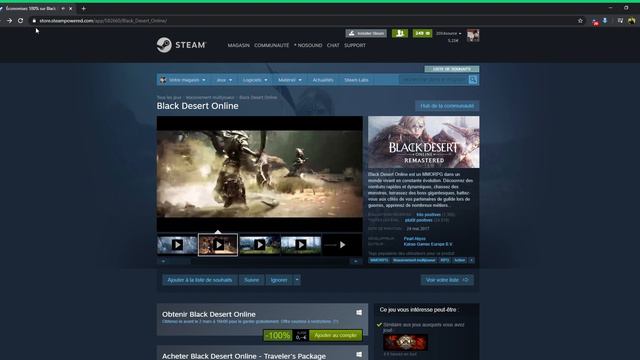Click the thumbnail strip scrollbar handle
Image resolution: width=640 pixels, height=360 pixels.
[180, 261]
